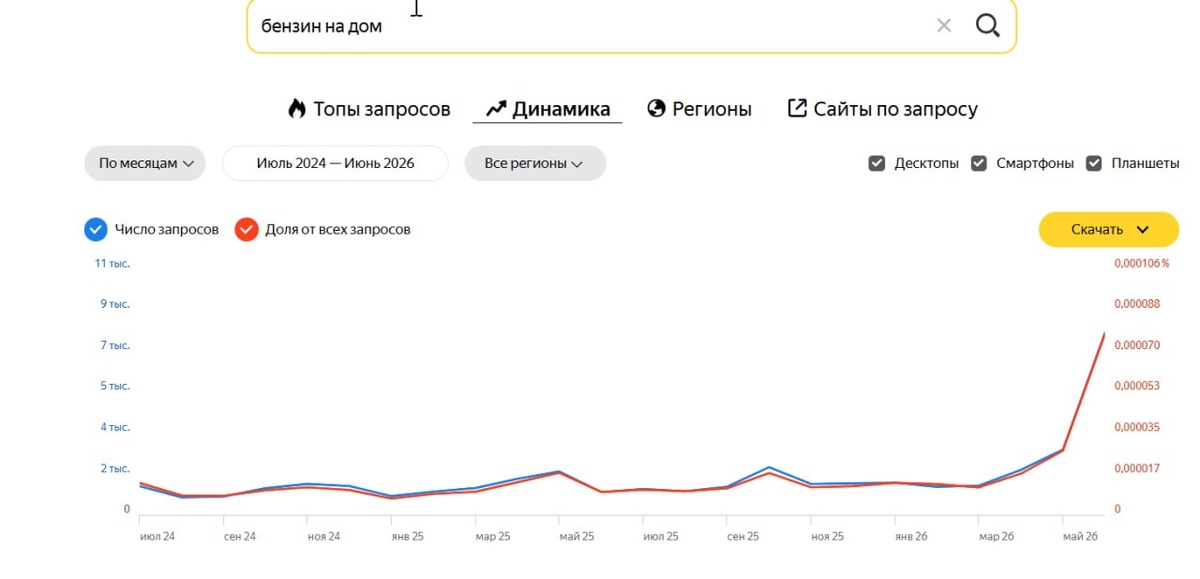Click the external link icon for Сайты по запросу
Image resolution: width=1200 pixels, height=579 pixels.
[797, 108]
